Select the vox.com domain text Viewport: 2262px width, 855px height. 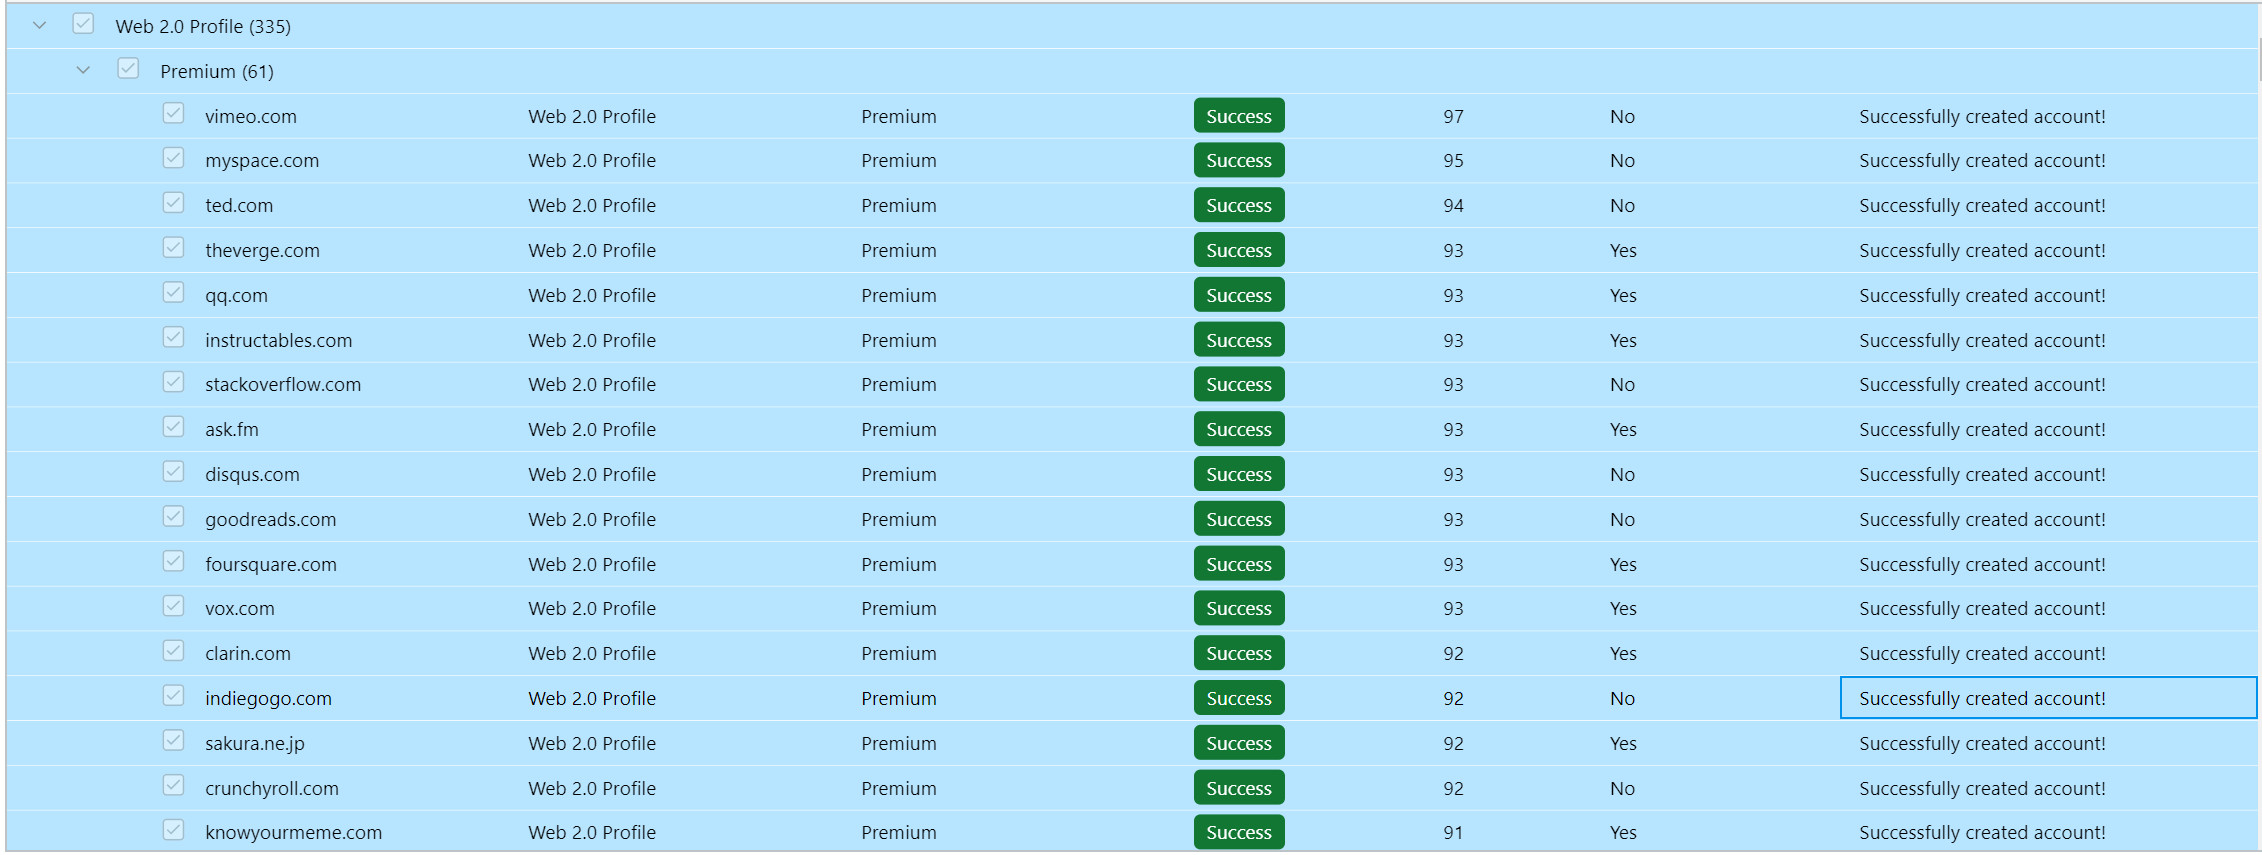(240, 609)
